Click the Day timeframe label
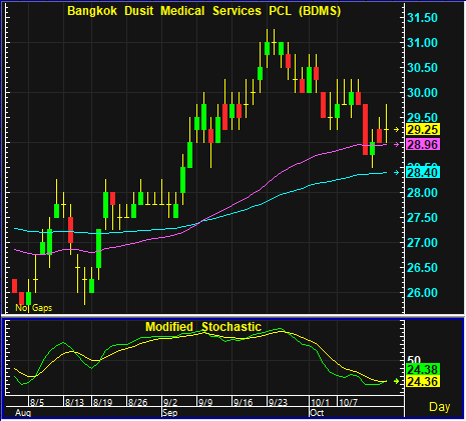 (x=439, y=407)
